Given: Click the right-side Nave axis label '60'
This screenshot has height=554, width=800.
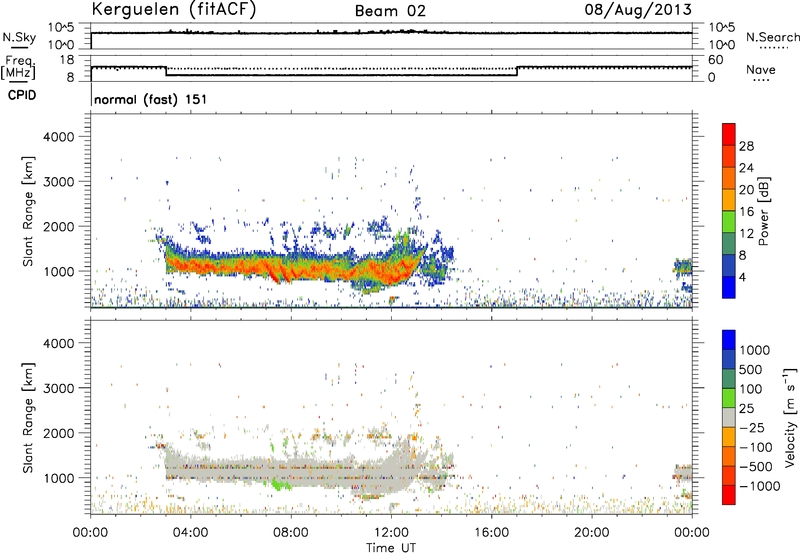Looking at the screenshot, I should tap(715, 60).
